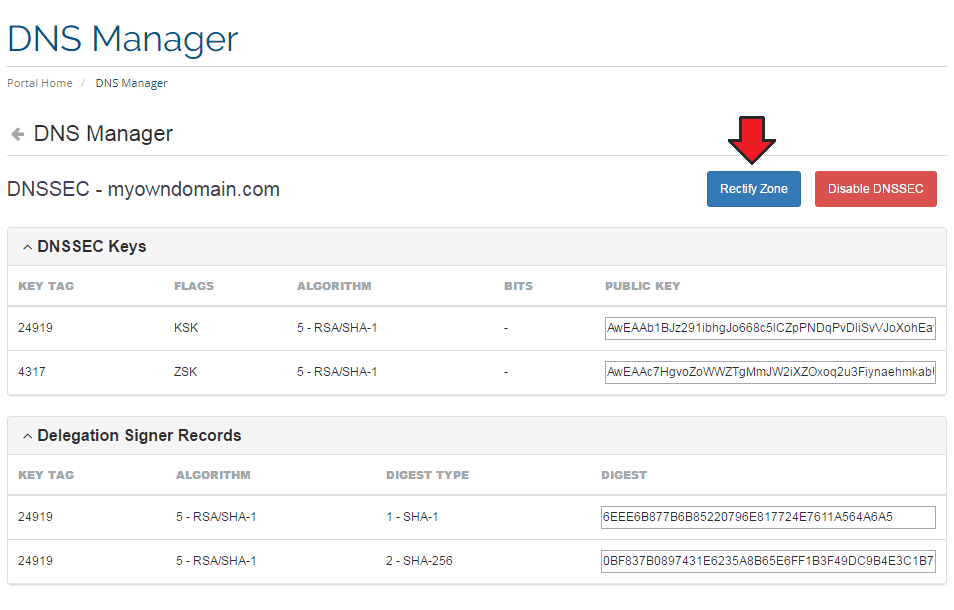Click the large DNS Manager page title
Screen dimensions: 954x610
123,39
